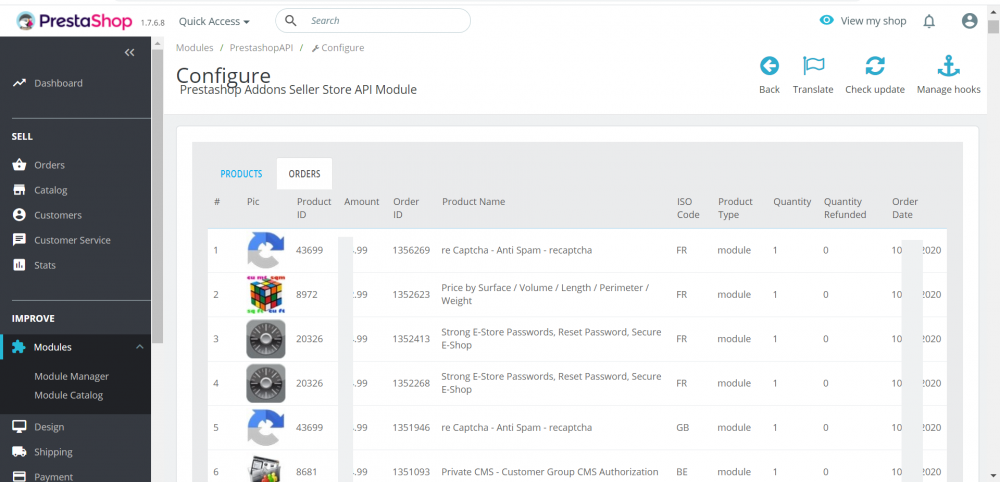This screenshot has width=1000, height=482.
Task: Open the user profile avatar icon
Action: 969,21
